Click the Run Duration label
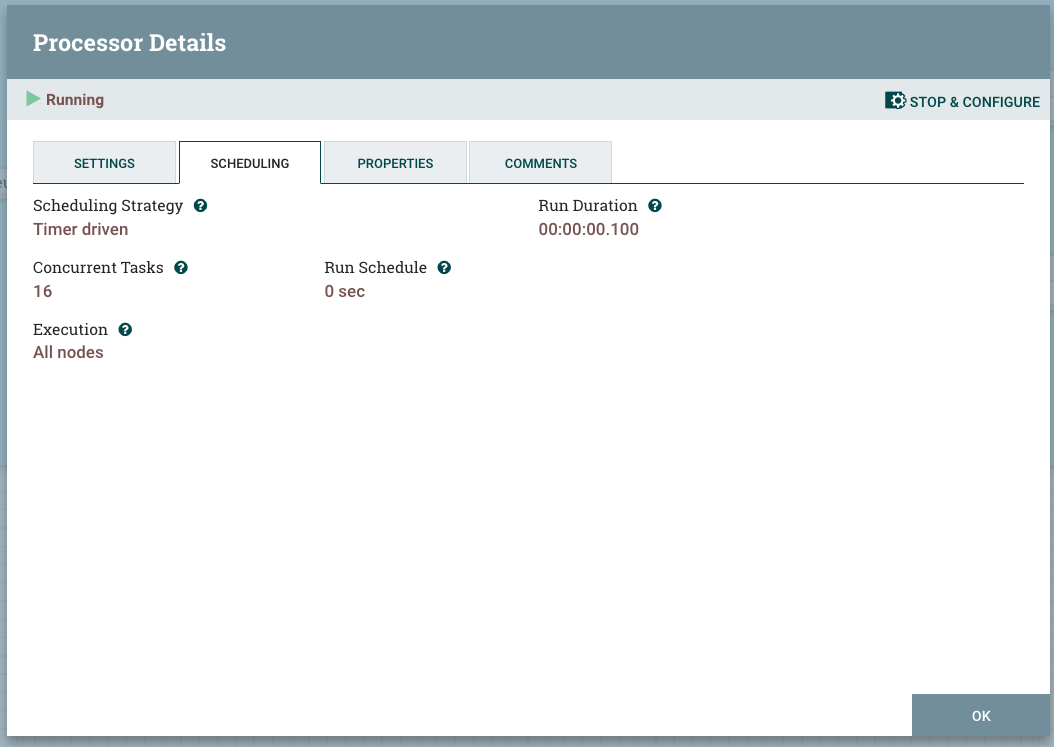 tap(587, 206)
